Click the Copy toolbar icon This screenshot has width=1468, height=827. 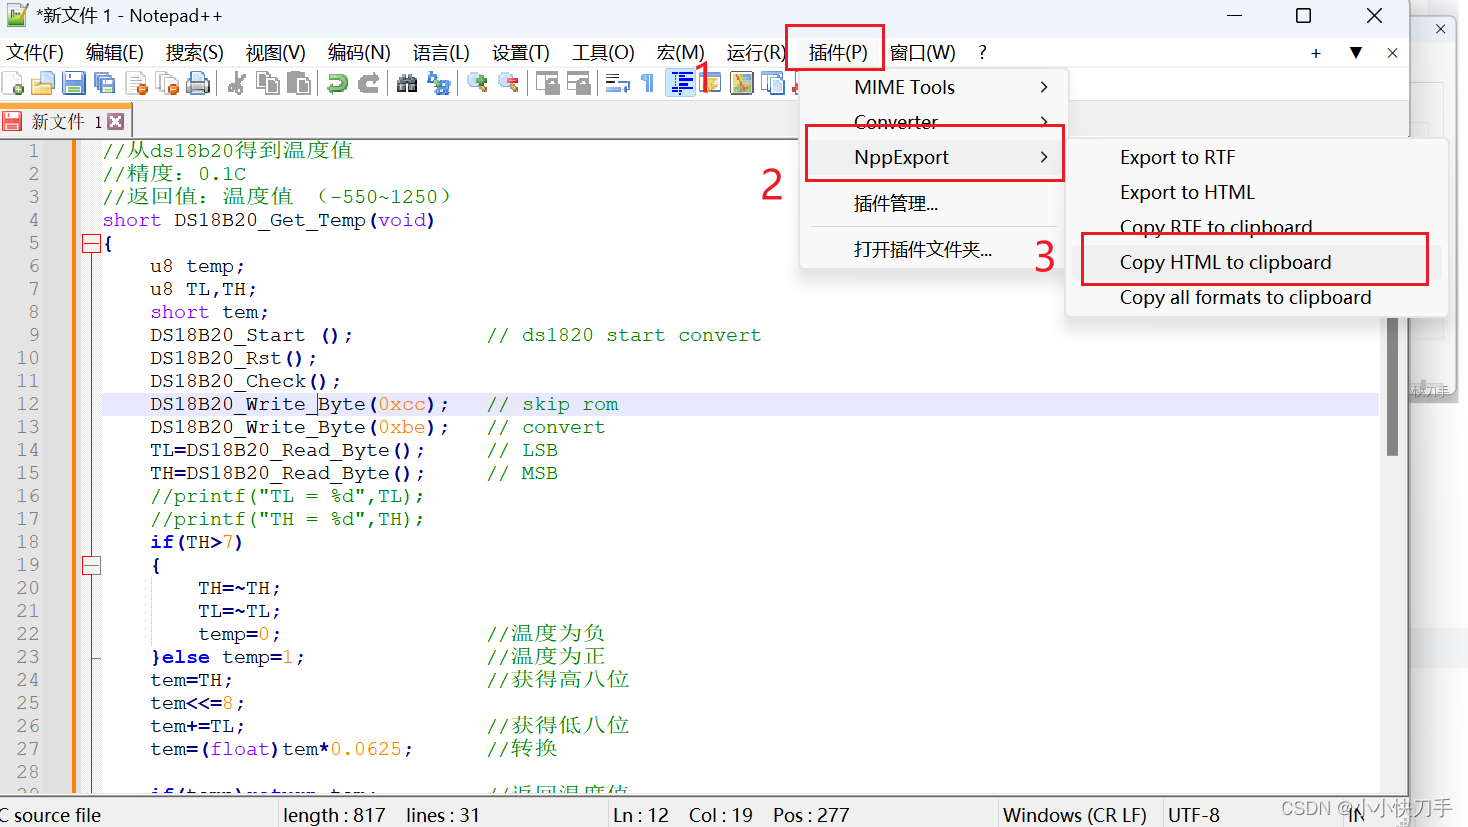[x=267, y=83]
